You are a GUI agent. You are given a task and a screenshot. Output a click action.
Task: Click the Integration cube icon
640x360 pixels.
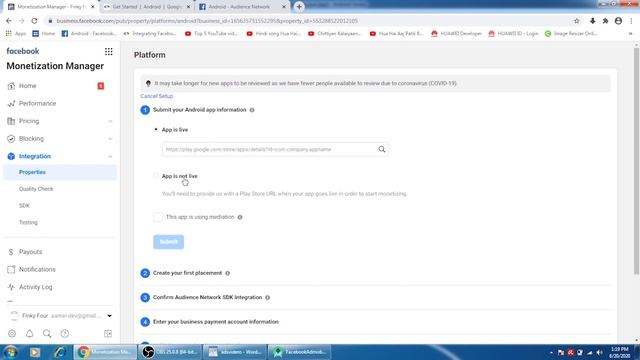coord(11,156)
